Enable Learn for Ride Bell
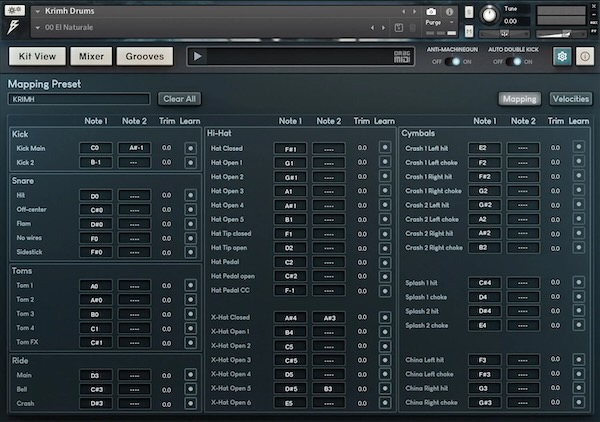This screenshot has width=600, height=422. click(x=190, y=389)
